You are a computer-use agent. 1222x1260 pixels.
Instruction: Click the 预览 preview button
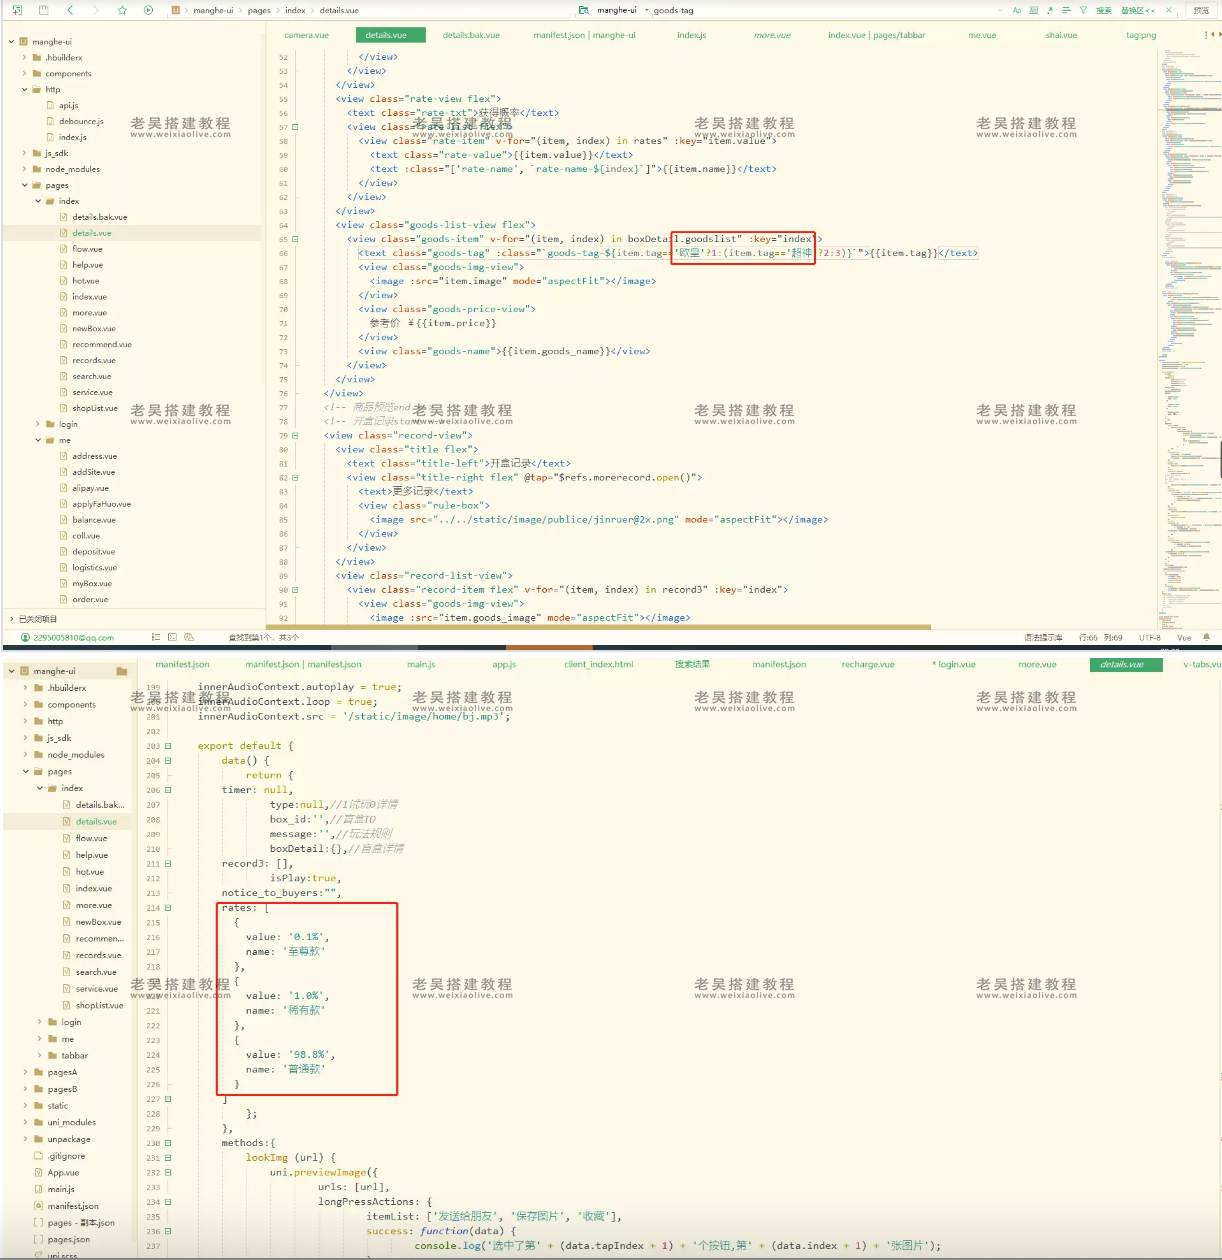pyautogui.click(x=1201, y=10)
